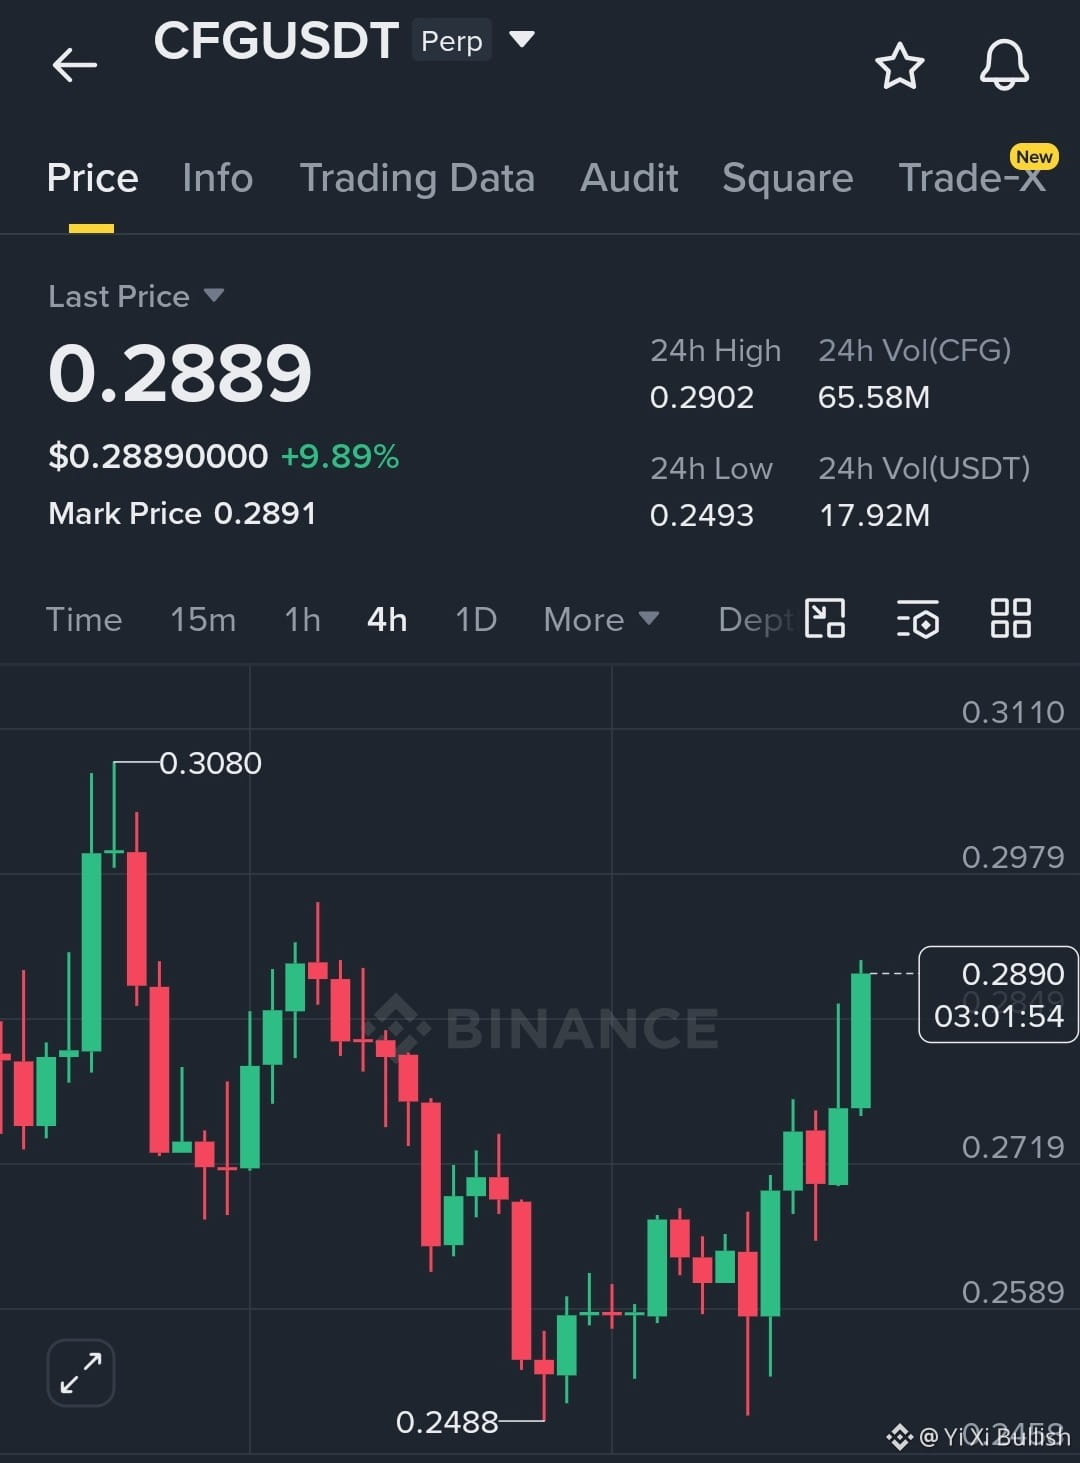Image resolution: width=1080 pixels, height=1463 pixels.
Task: Select the 4h chart interval
Action: [x=387, y=619]
